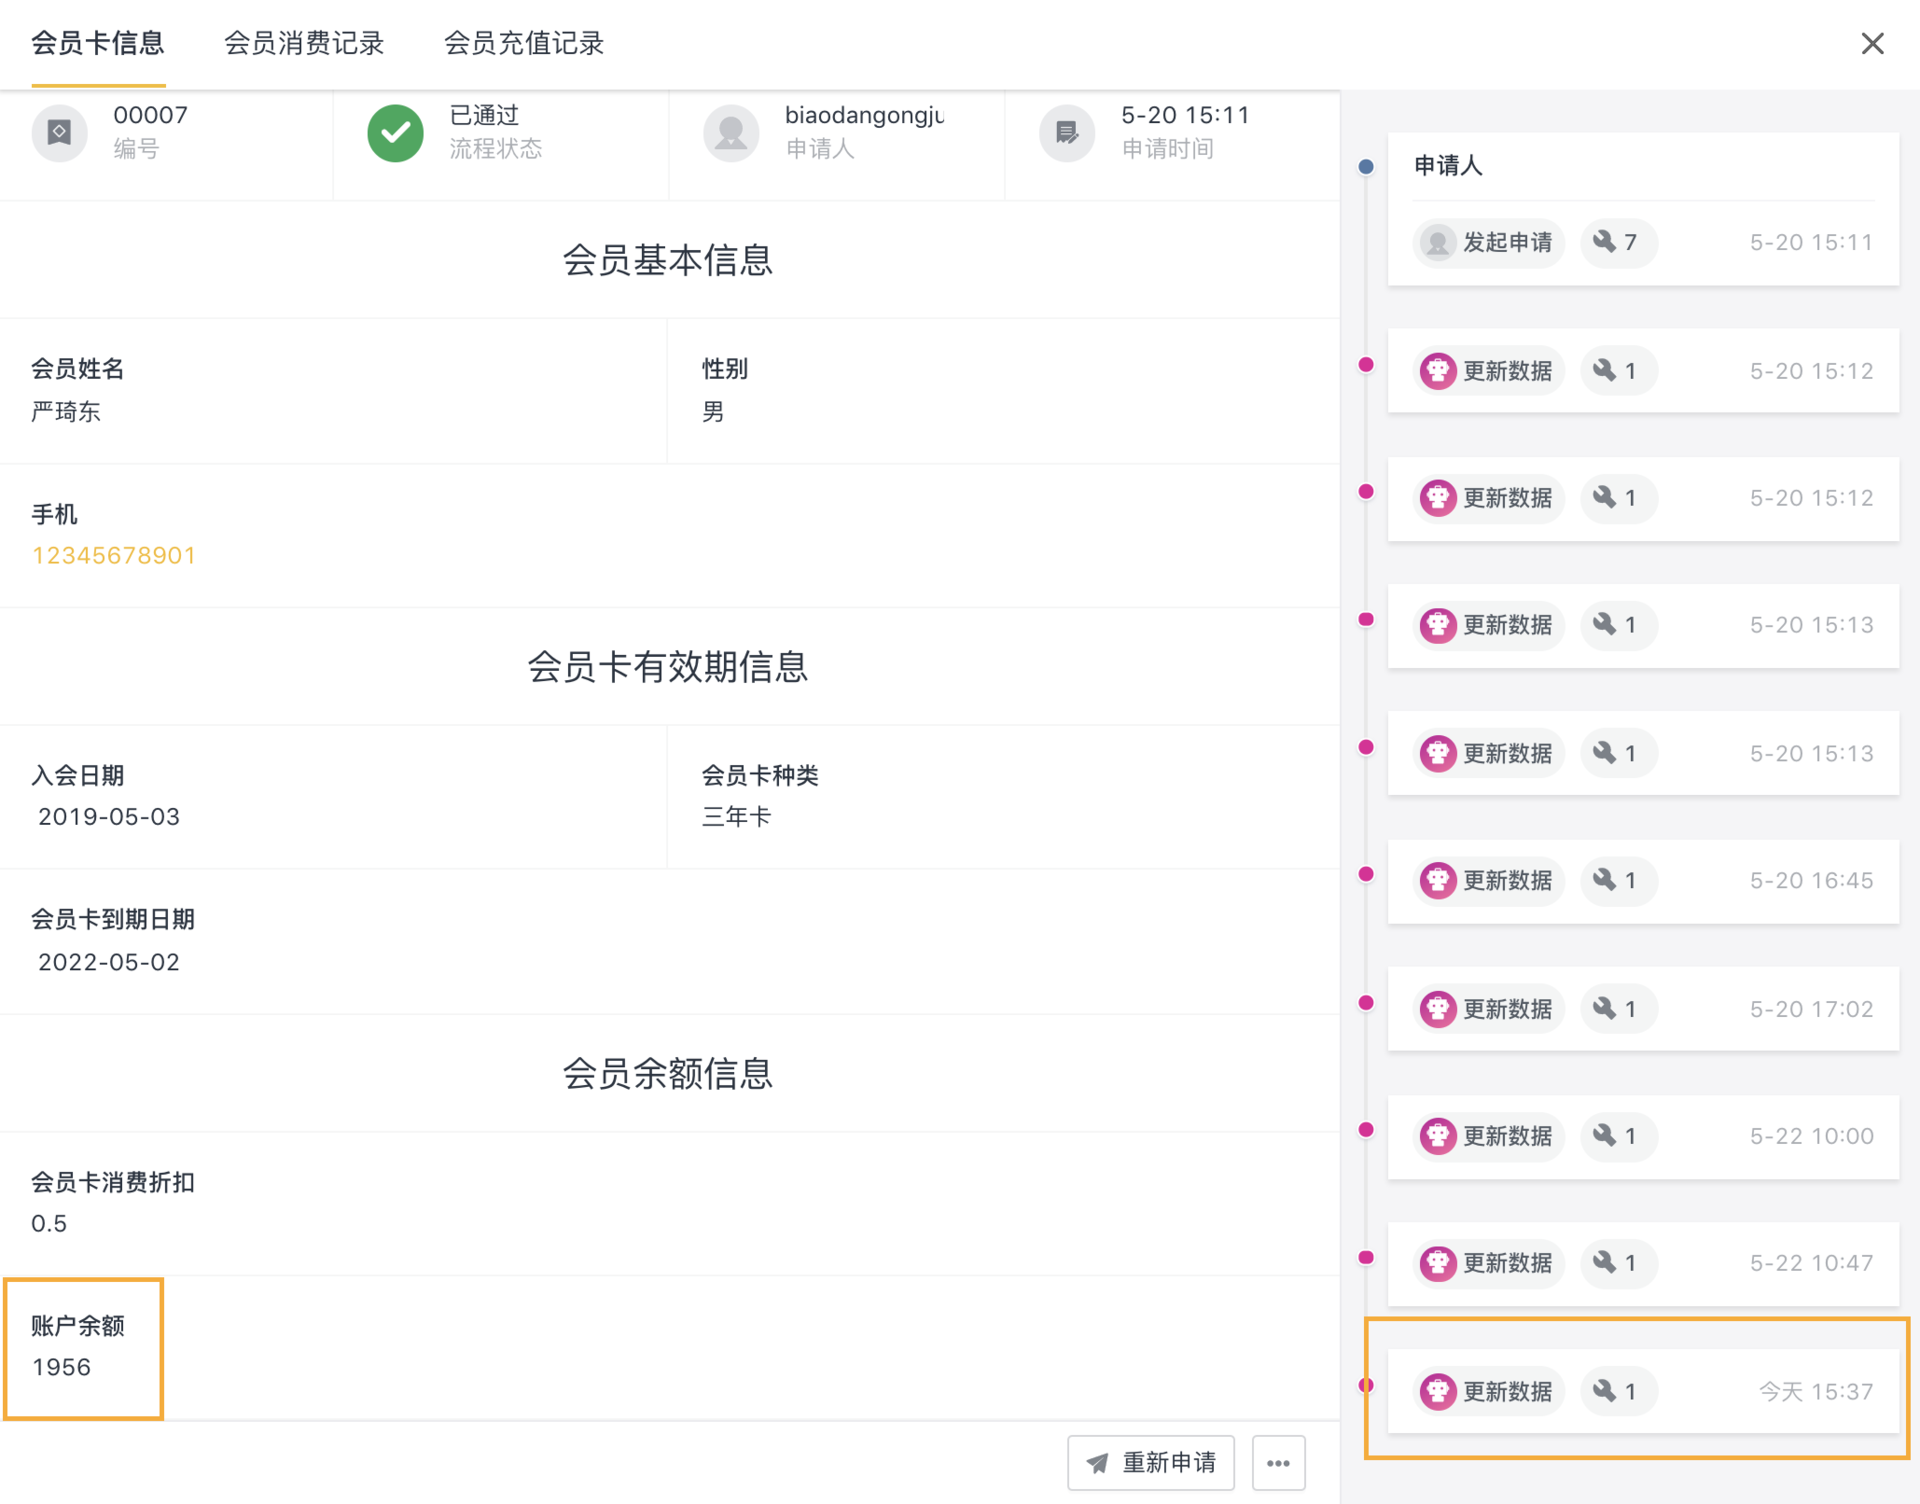Screen dimensions: 1920x1504
Task: Click the wrench icon in the 5-20 17:02 entry
Action: [x=1604, y=1008]
